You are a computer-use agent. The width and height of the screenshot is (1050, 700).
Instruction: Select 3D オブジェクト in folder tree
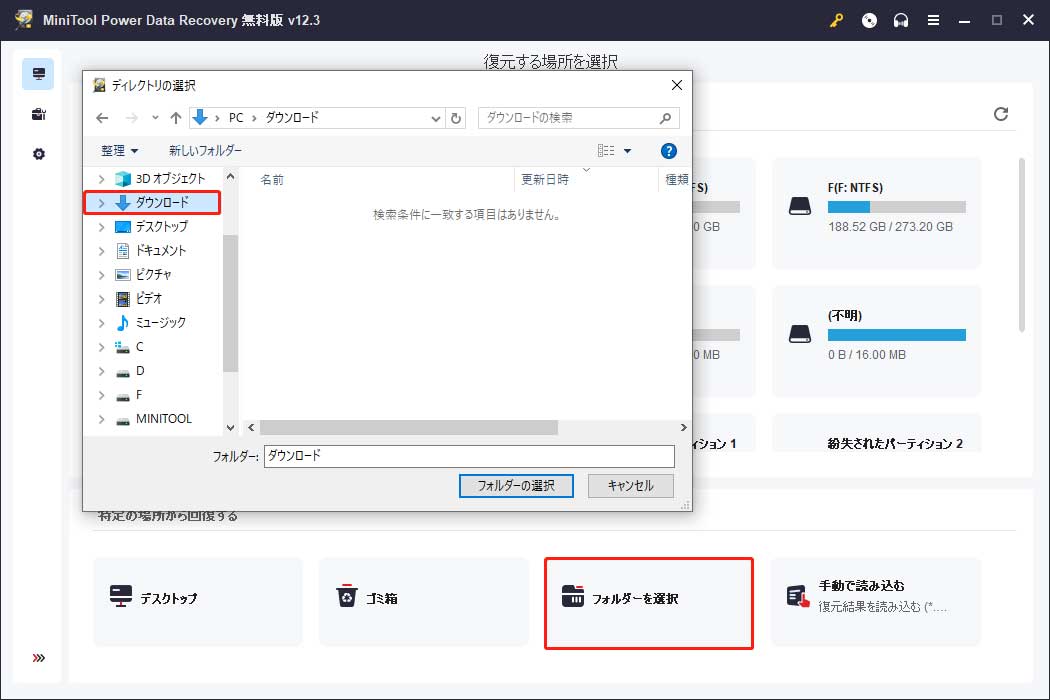(170, 179)
